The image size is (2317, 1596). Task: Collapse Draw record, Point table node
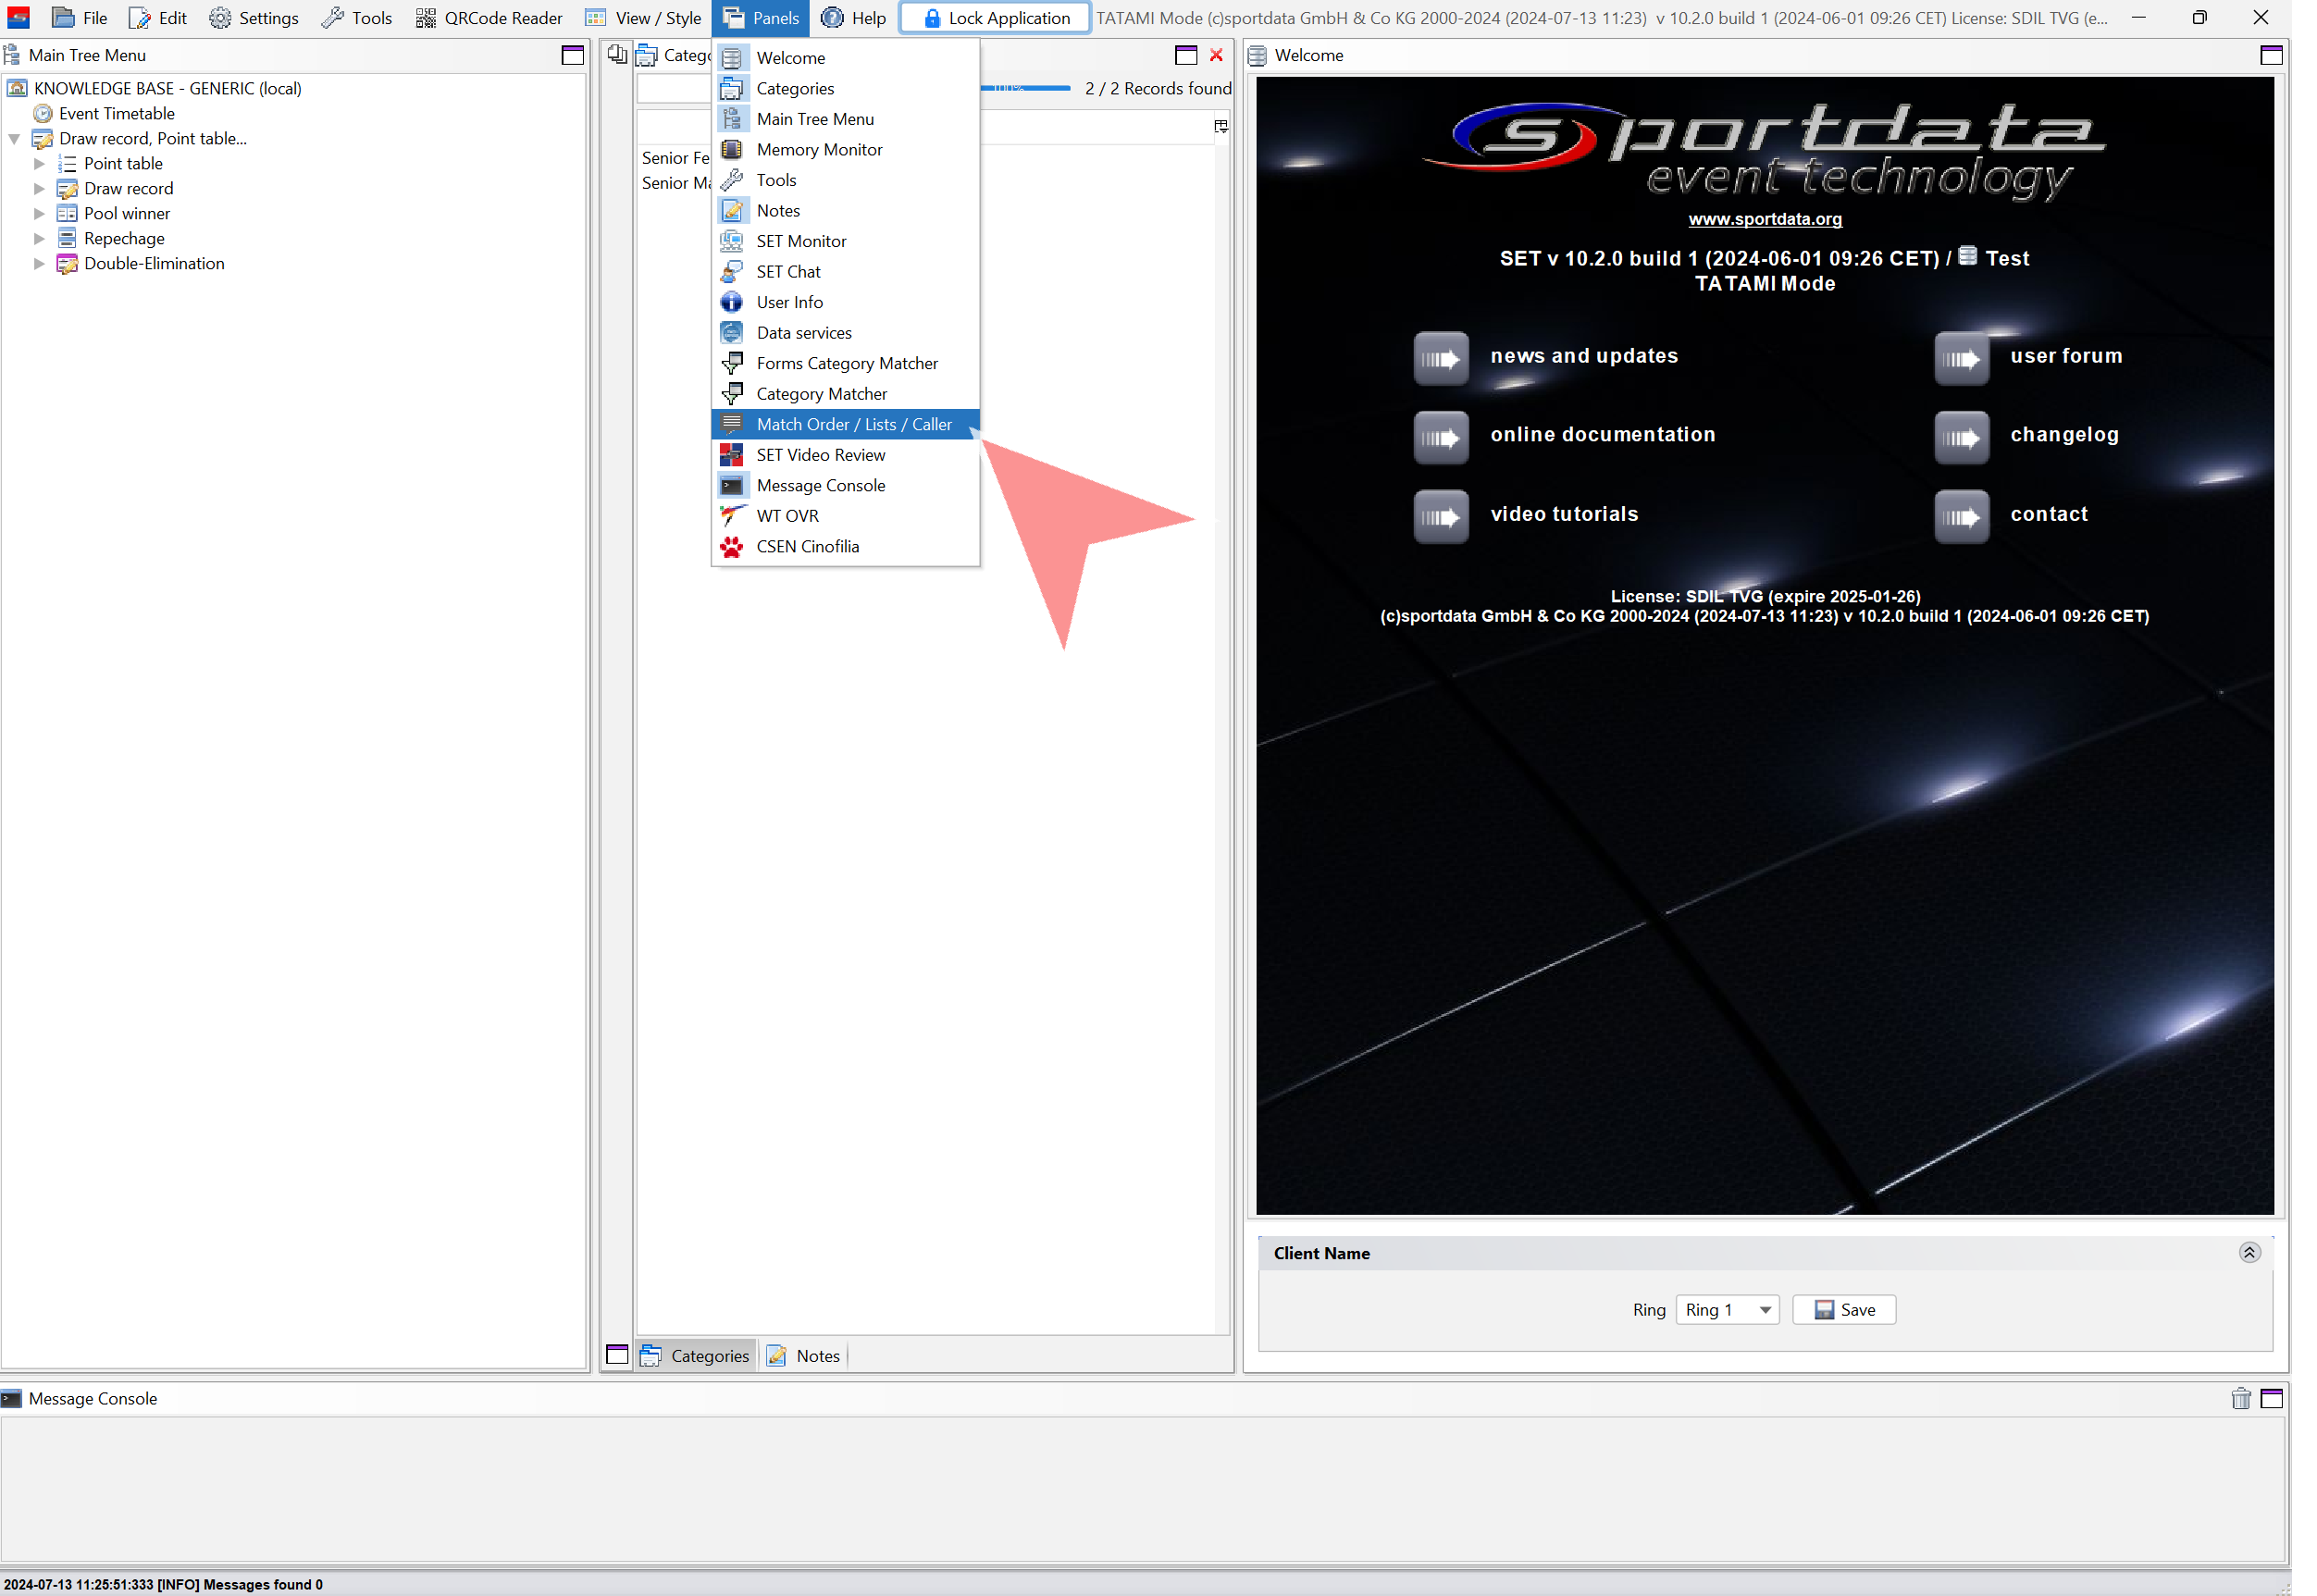pyautogui.click(x=15, y=139)
